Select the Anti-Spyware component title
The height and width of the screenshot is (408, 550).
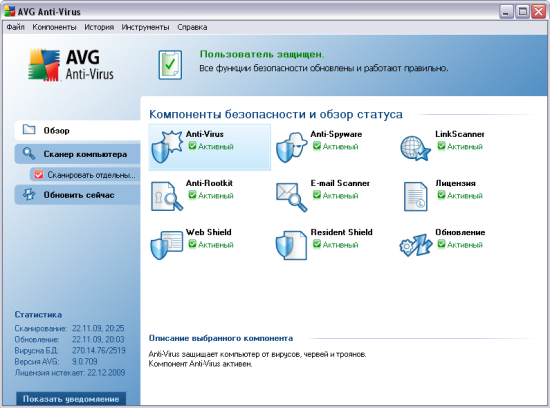(336, 134)
